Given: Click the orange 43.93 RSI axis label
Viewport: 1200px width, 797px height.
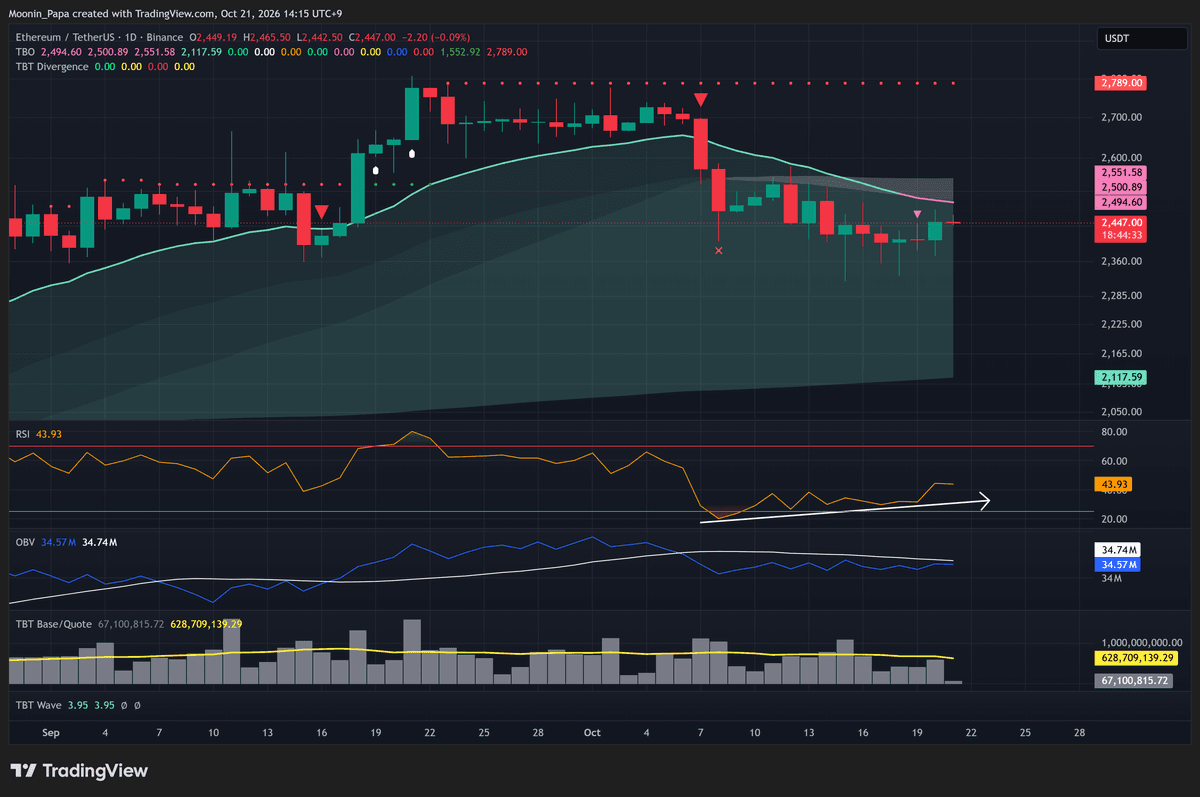Looking at the screenshot, I should pos(1114,484).
